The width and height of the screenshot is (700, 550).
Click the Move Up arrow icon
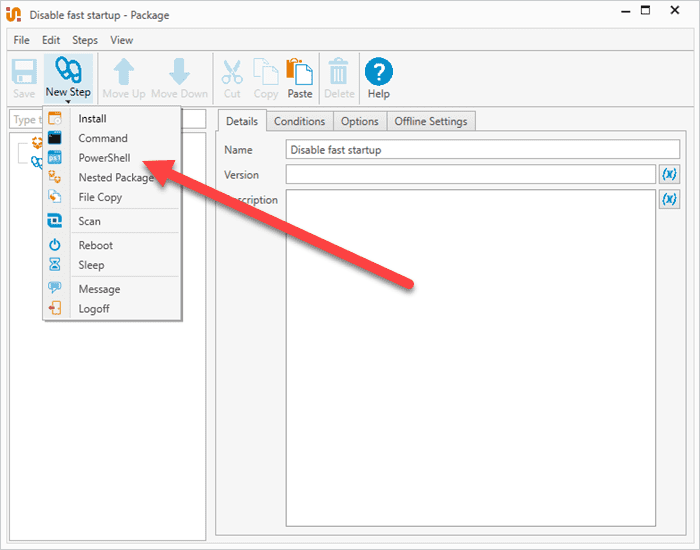click(x=124, y=71)
